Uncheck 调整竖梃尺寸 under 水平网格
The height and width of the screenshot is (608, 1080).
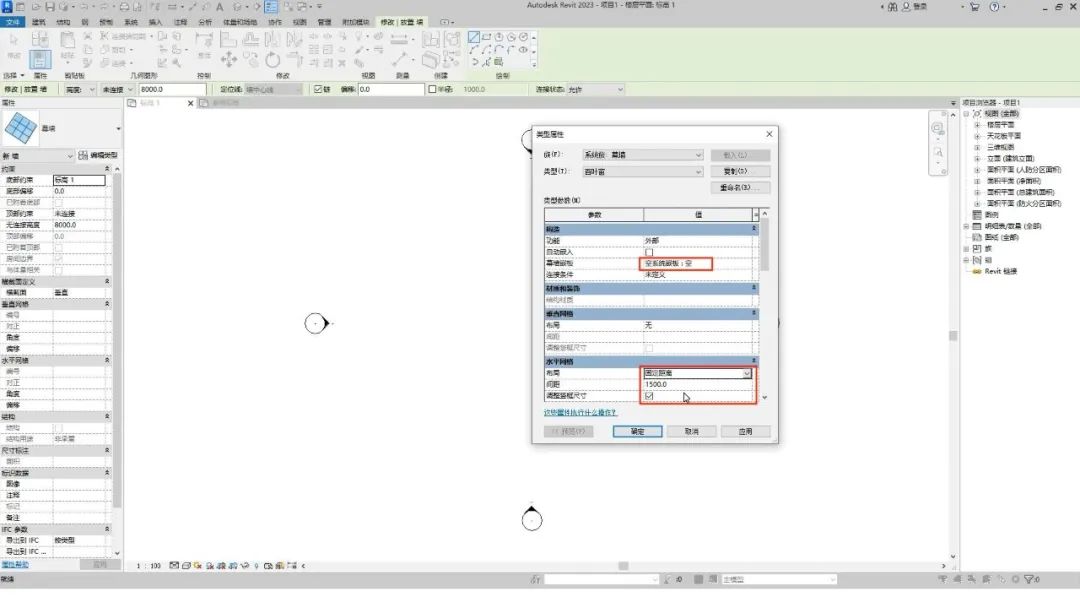point(649,396)
